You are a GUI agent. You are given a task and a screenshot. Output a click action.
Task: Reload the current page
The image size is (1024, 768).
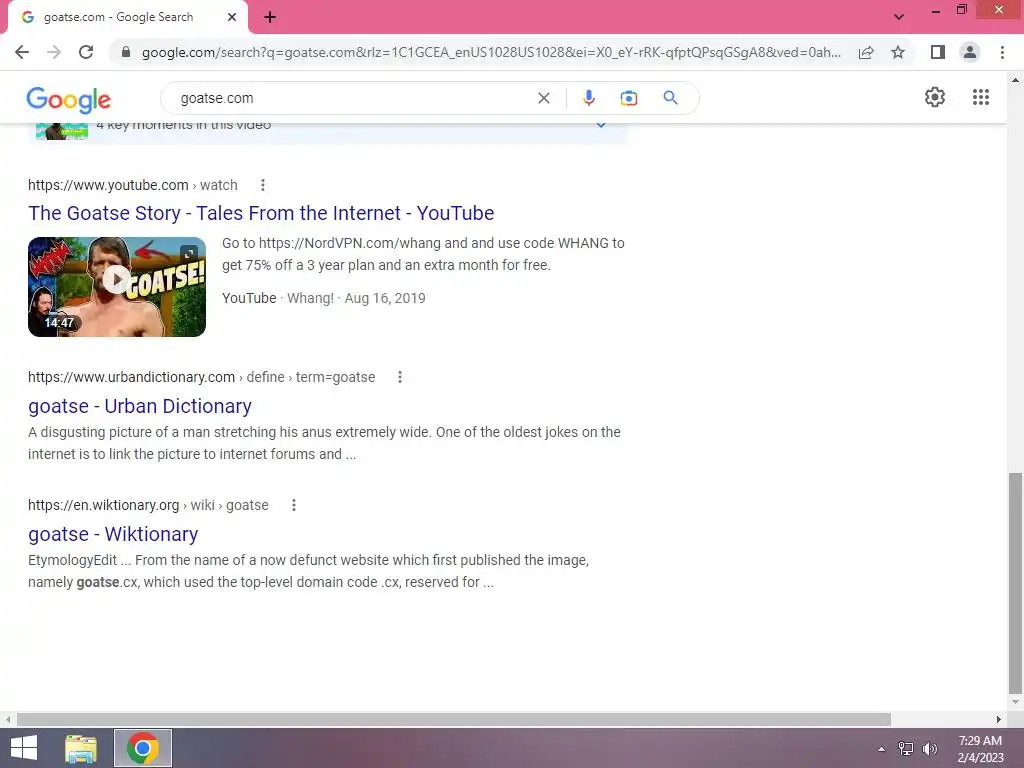[86, 52]
